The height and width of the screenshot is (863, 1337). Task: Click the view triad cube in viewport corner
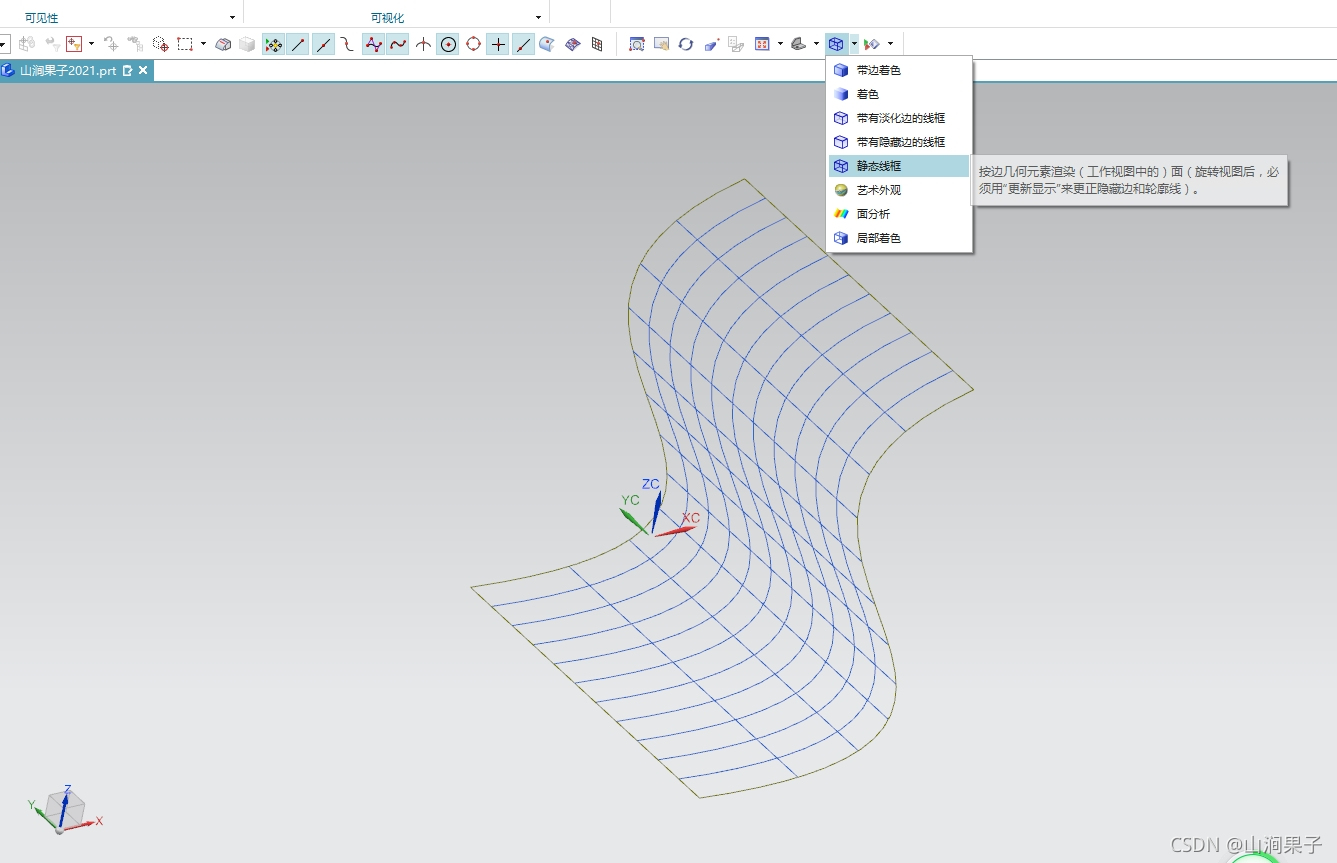[66, 810]
